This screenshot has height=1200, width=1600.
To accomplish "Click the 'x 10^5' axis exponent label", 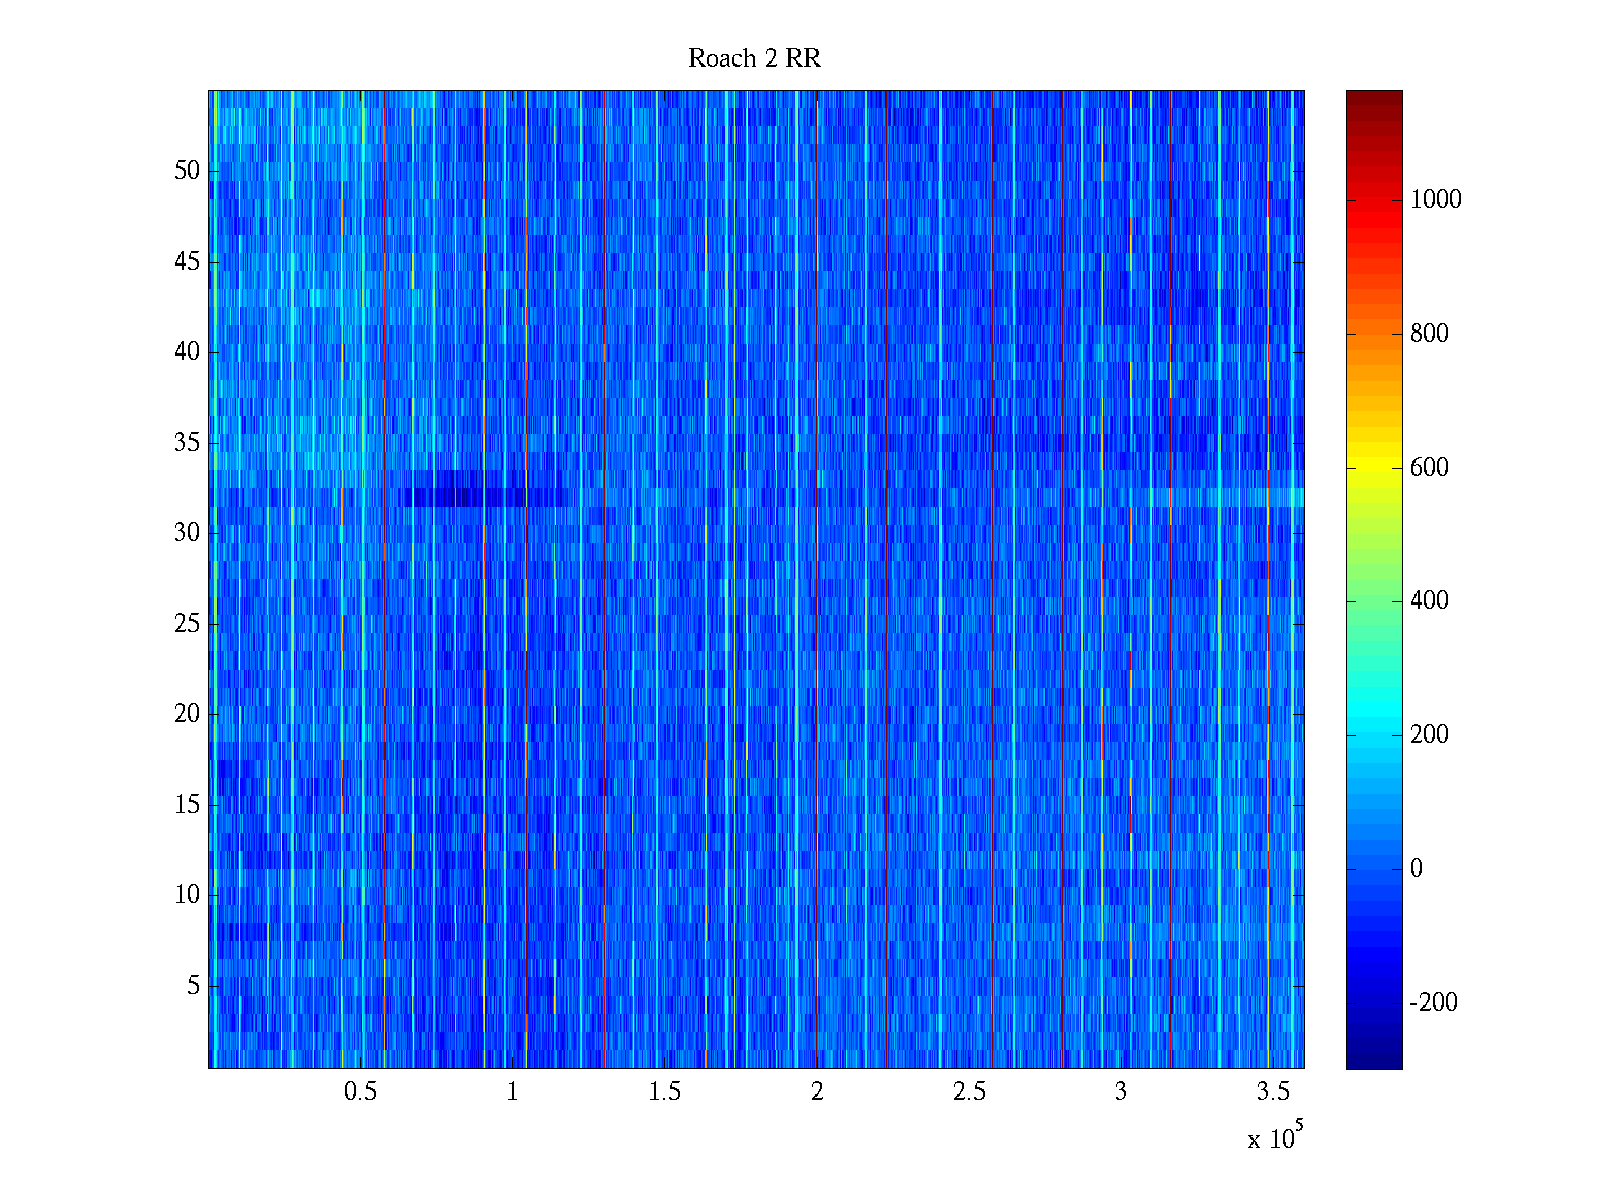I will 1274,1137.
